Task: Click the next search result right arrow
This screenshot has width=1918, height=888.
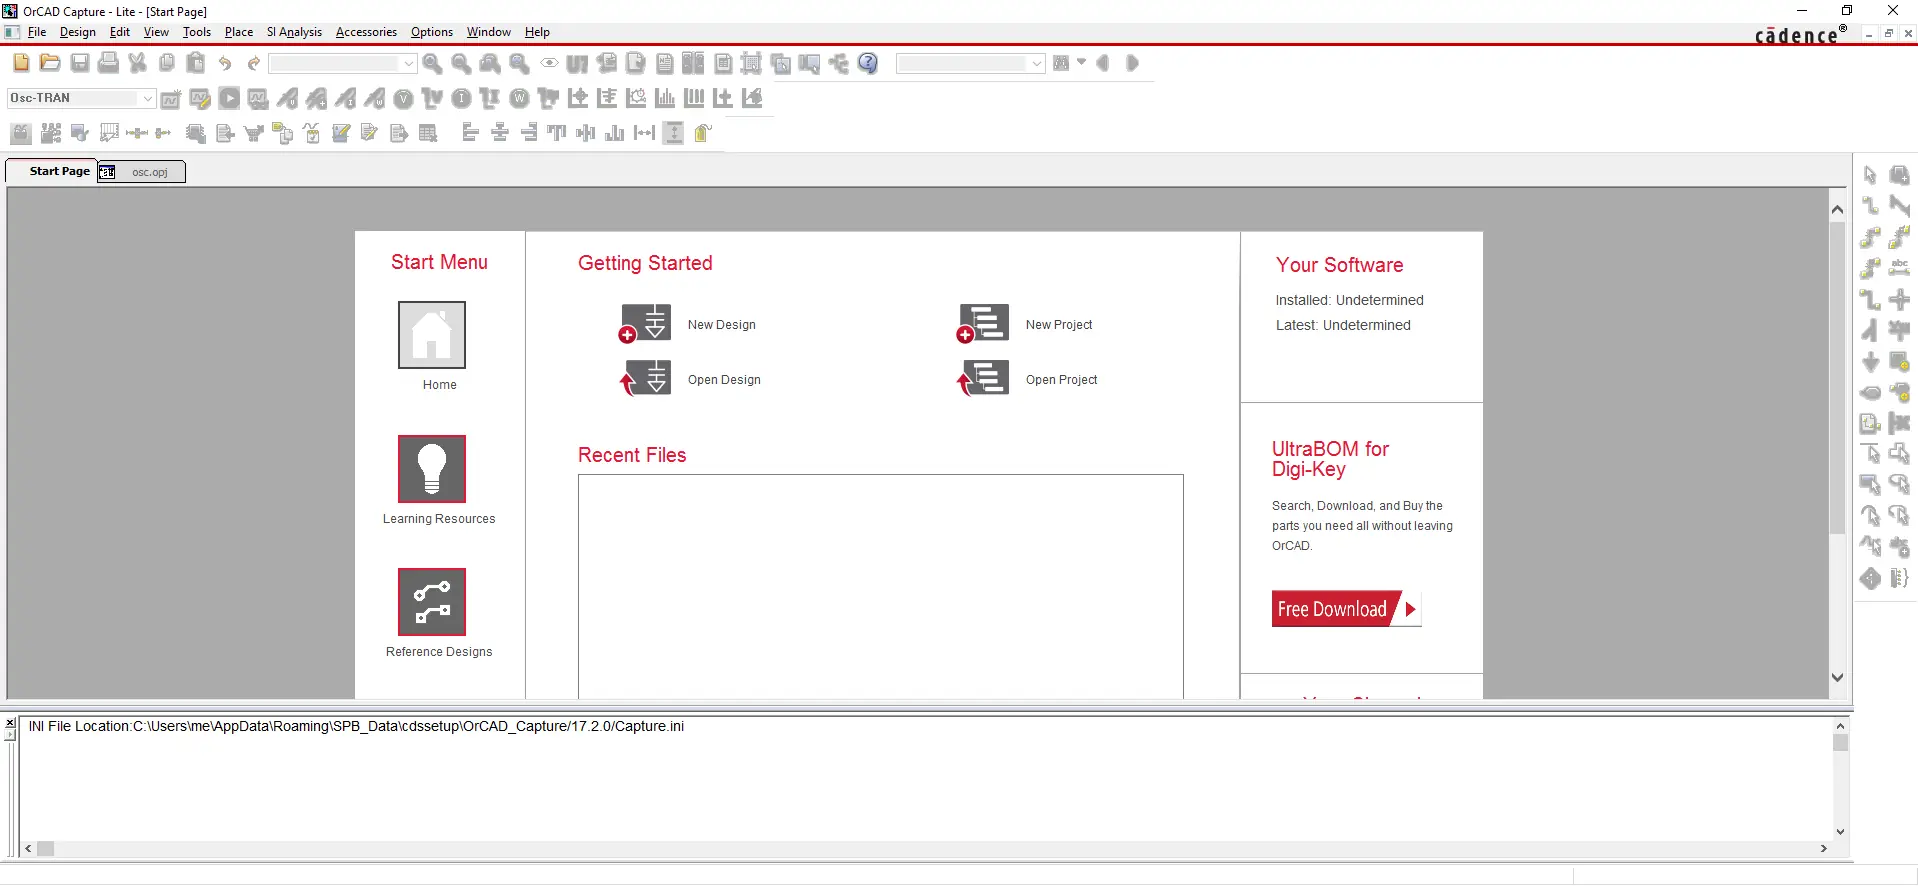Action: click(1132, 63)
